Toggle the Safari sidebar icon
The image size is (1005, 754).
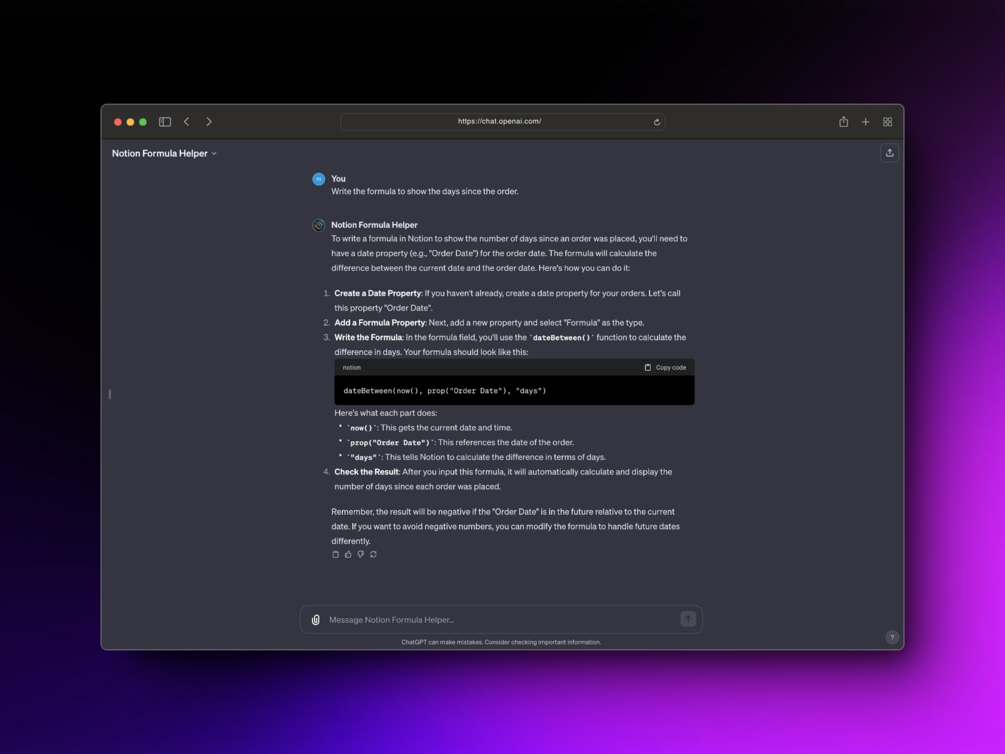pos(165,122)
